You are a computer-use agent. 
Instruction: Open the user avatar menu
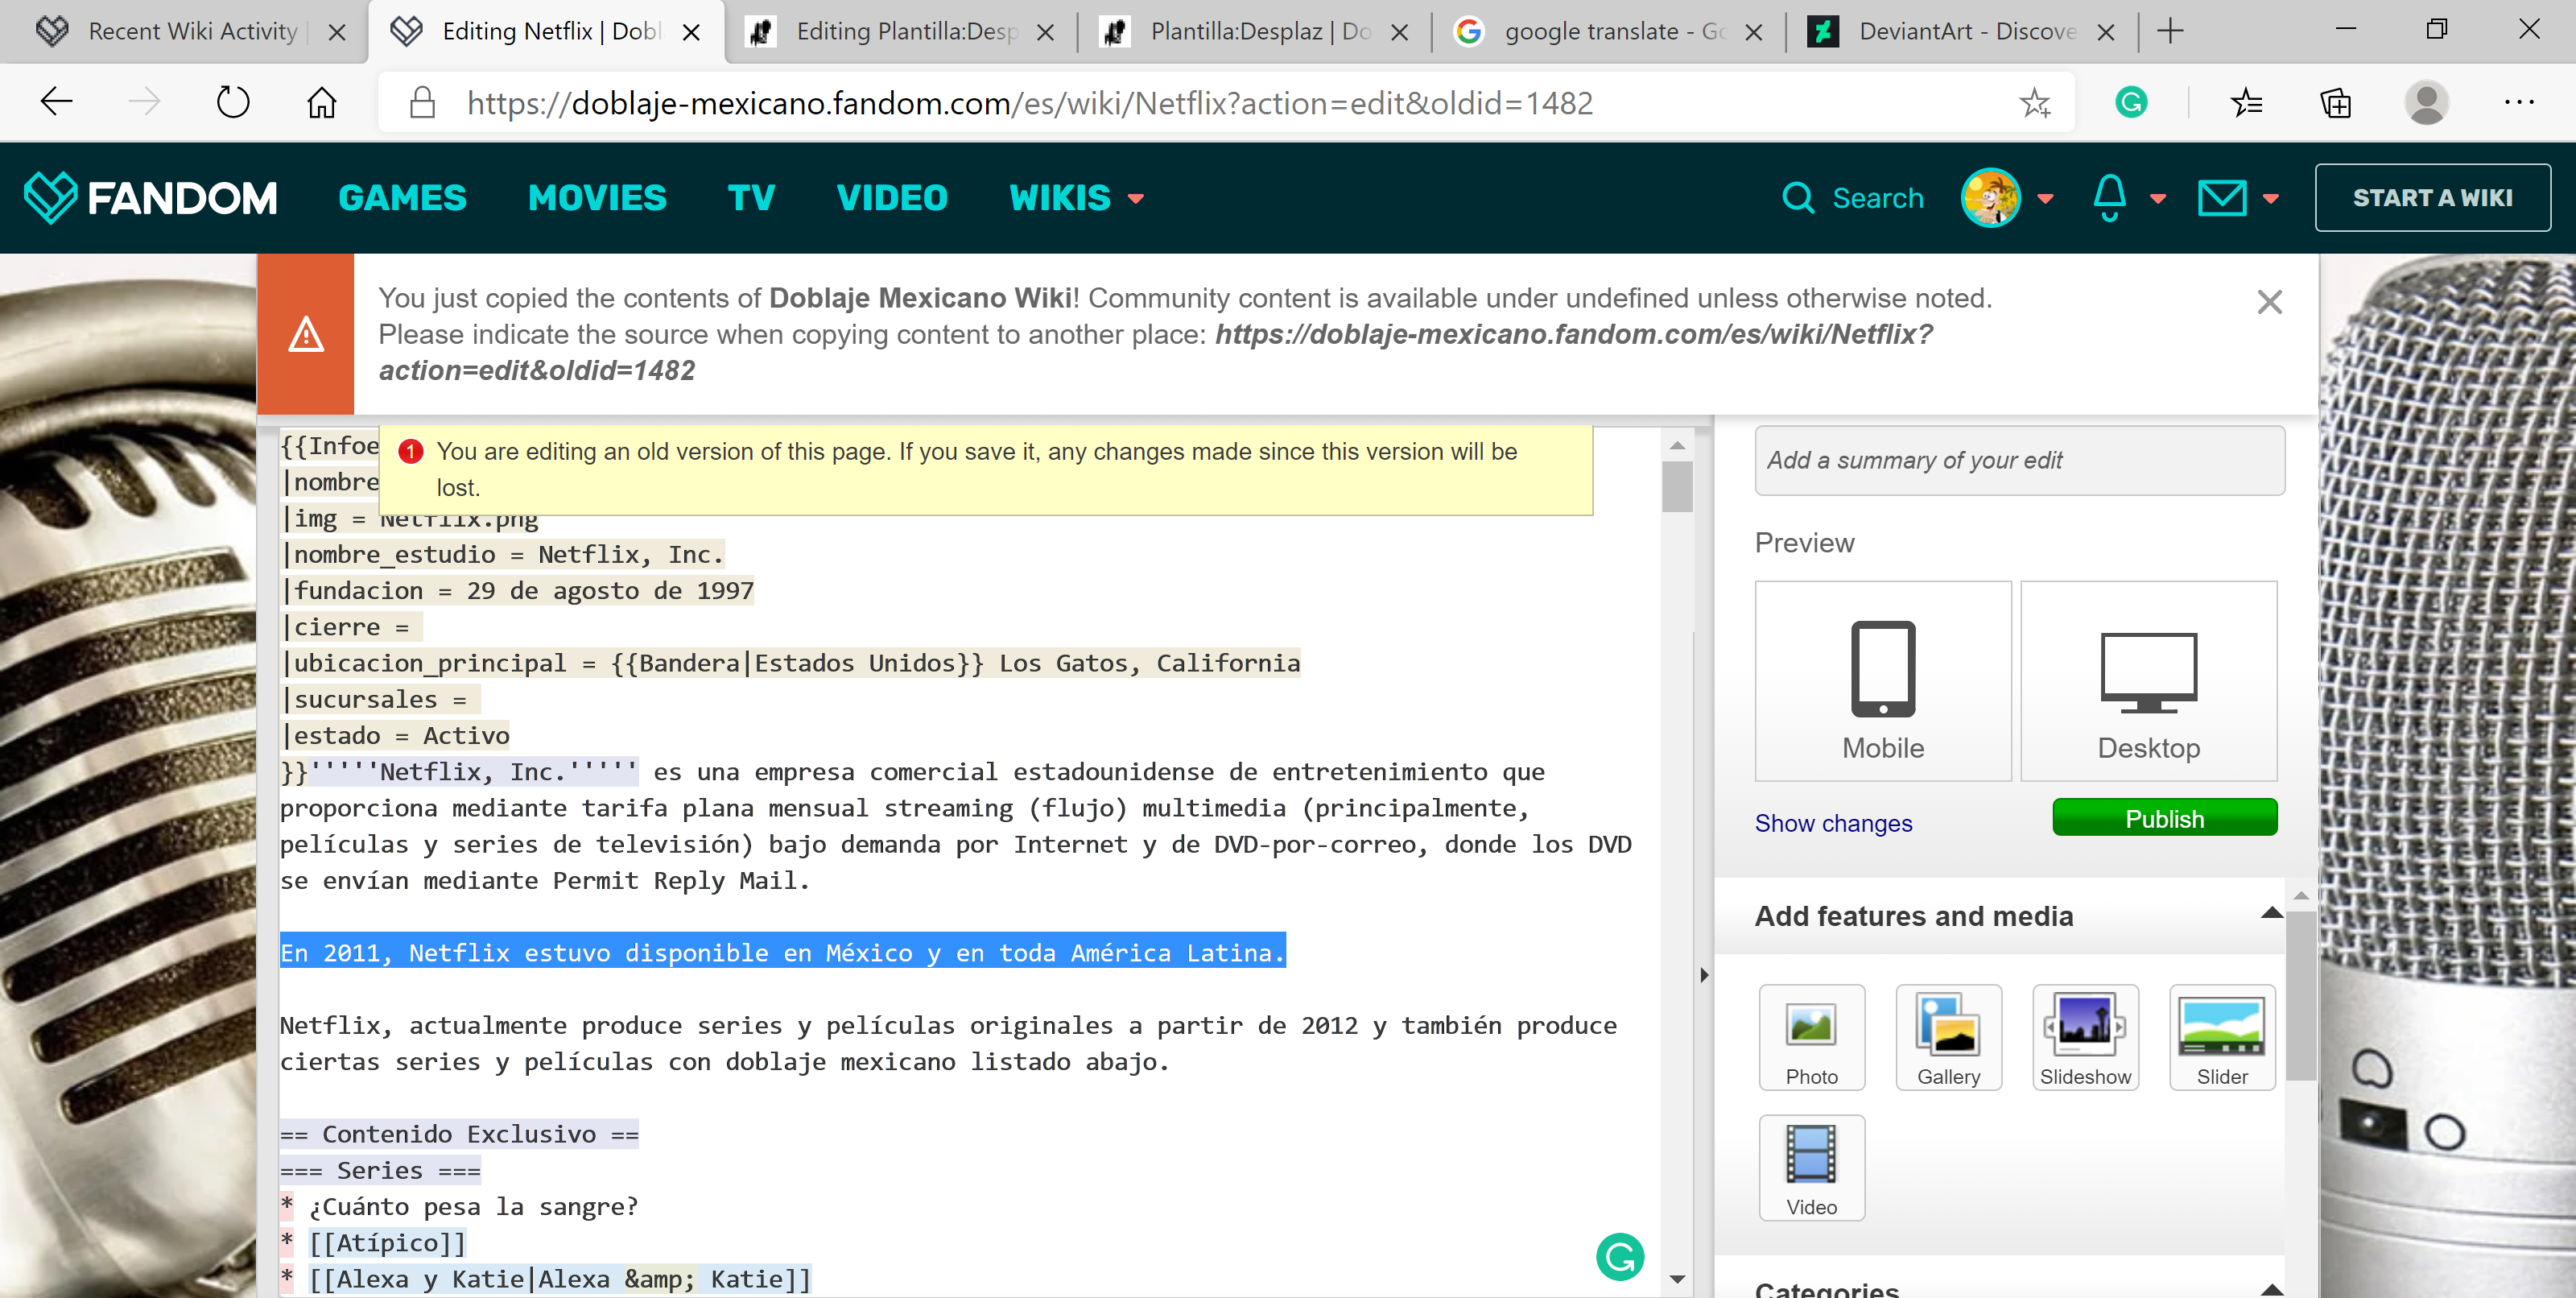(1990, 198)
